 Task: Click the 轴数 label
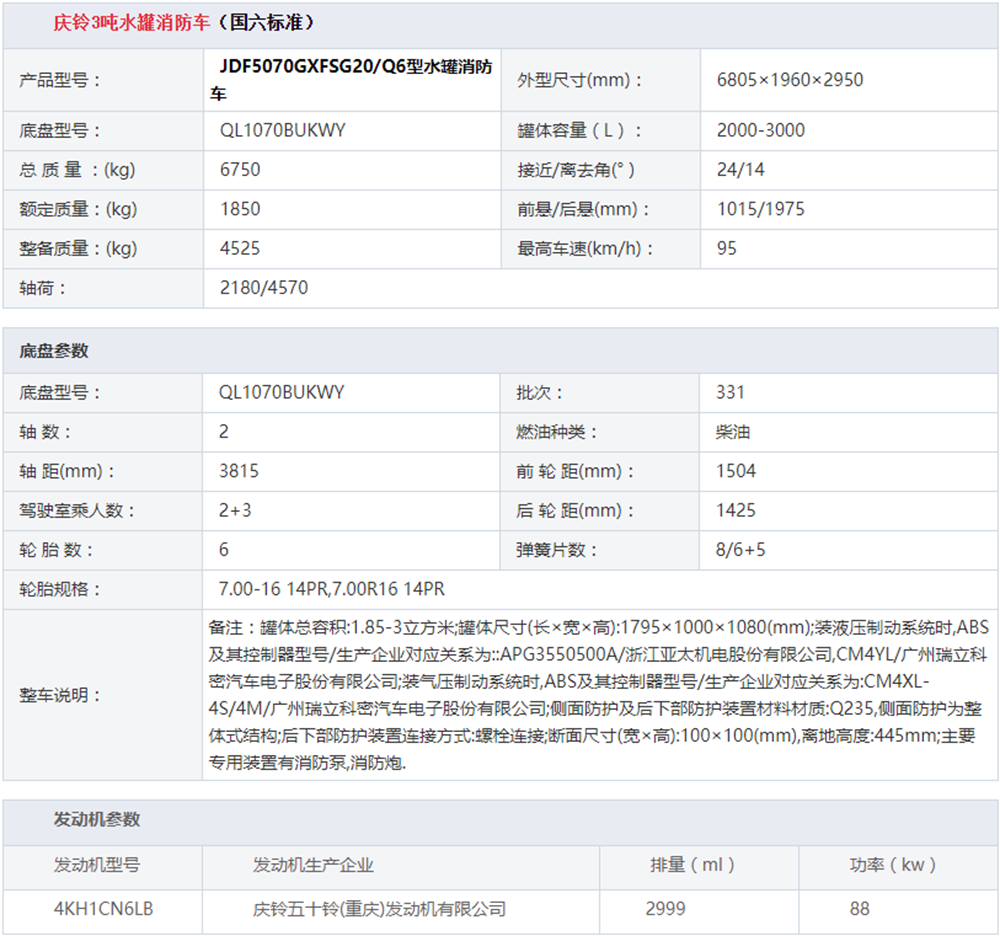pos(45,432)
